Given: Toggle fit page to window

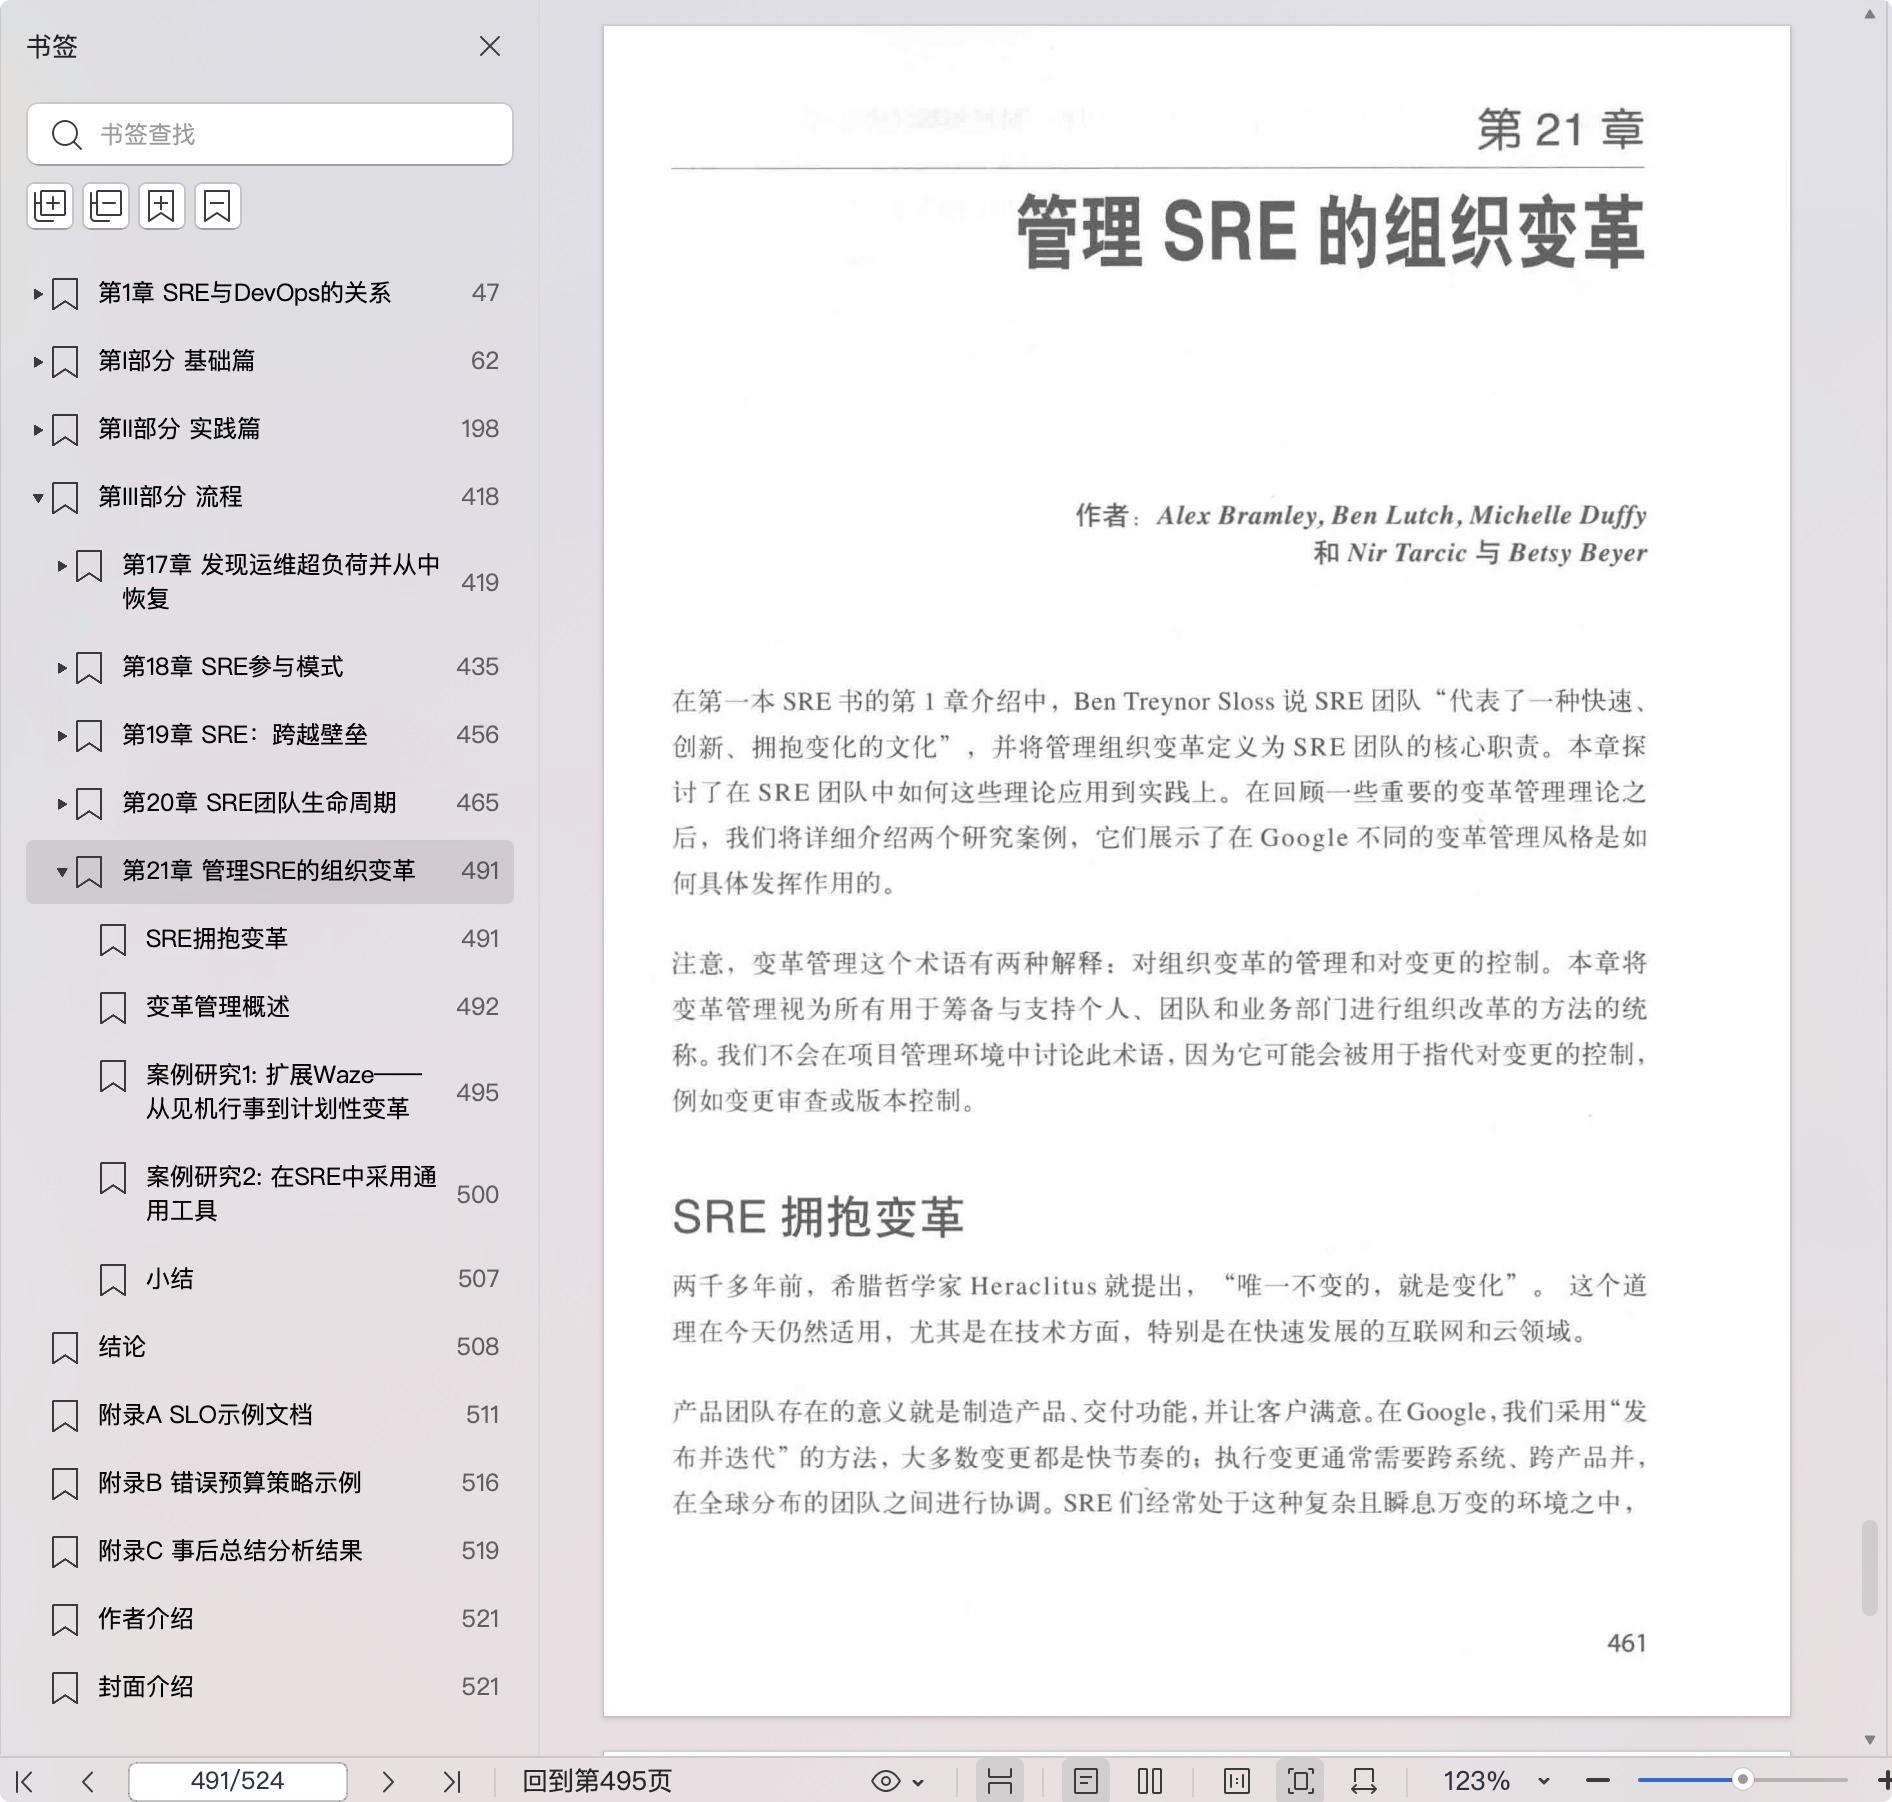Looking at the screenshot, I should pyautogui.click(x=1300, y=1781).
